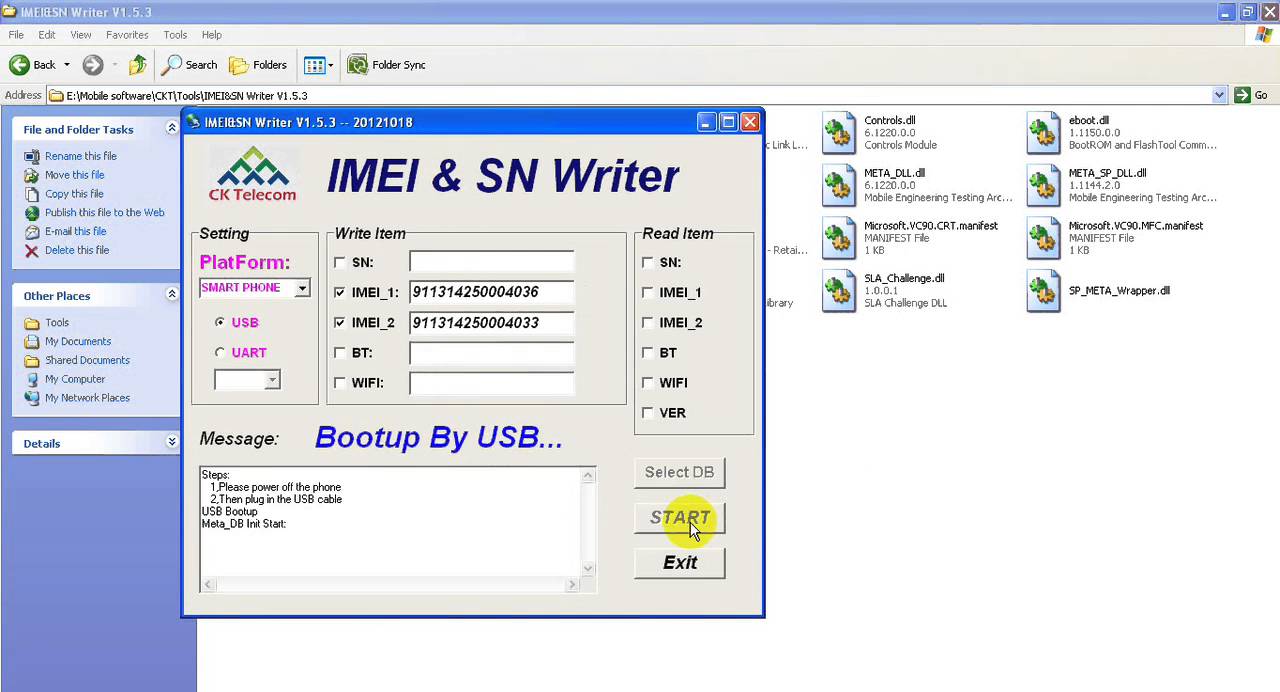Check the SN read item checkbox

pos(648,262)
